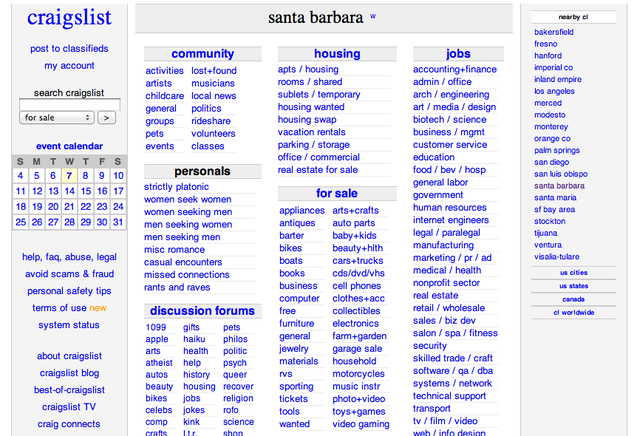
Task: Go to nearby 'ventura' craigslist
Action: coord(548,245)
